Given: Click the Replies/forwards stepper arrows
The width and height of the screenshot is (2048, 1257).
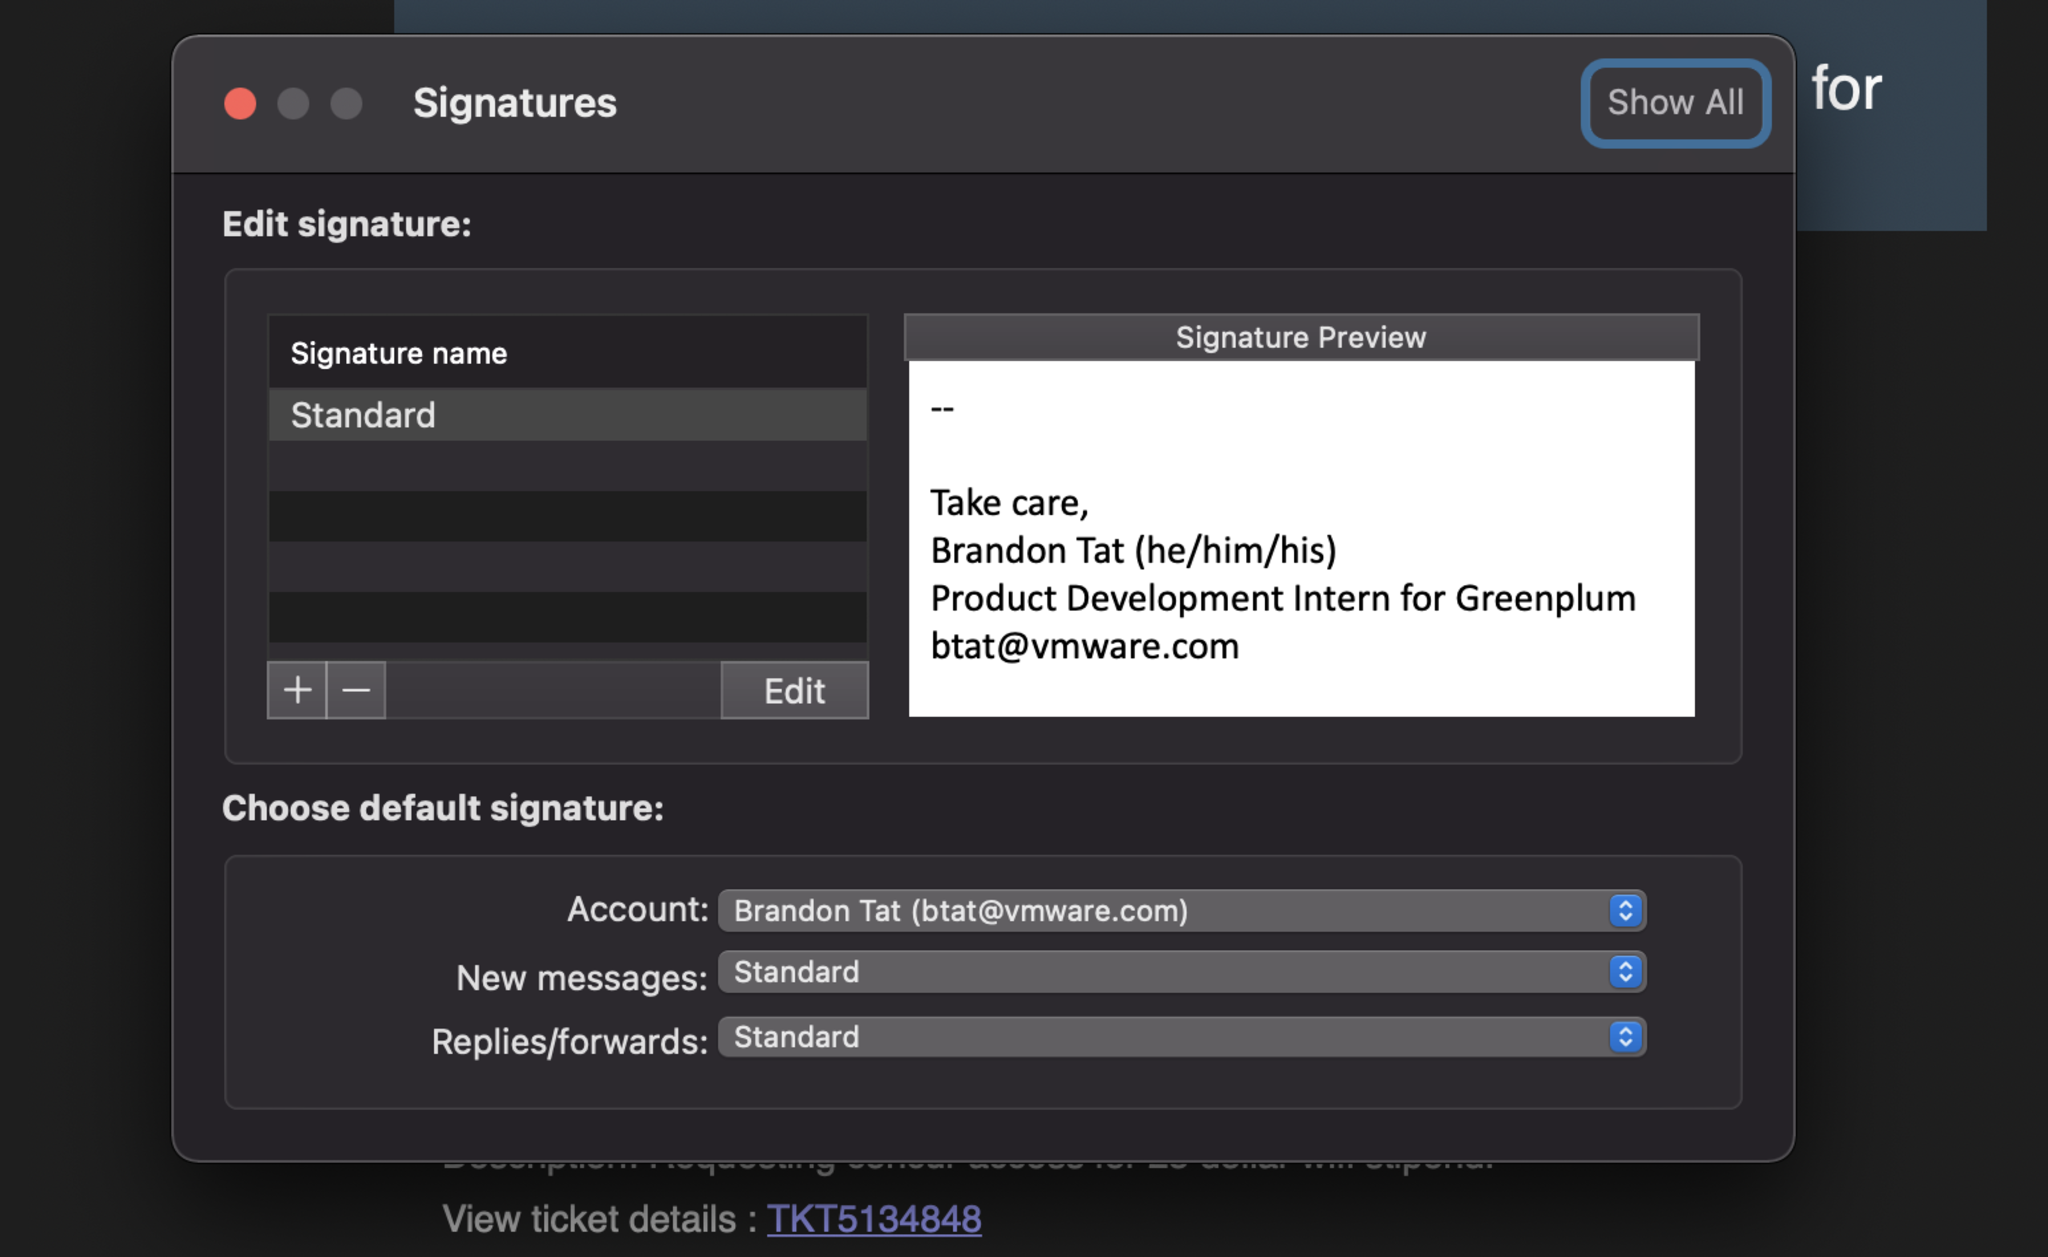Looking at the screenshot, I should 1625,1037.
